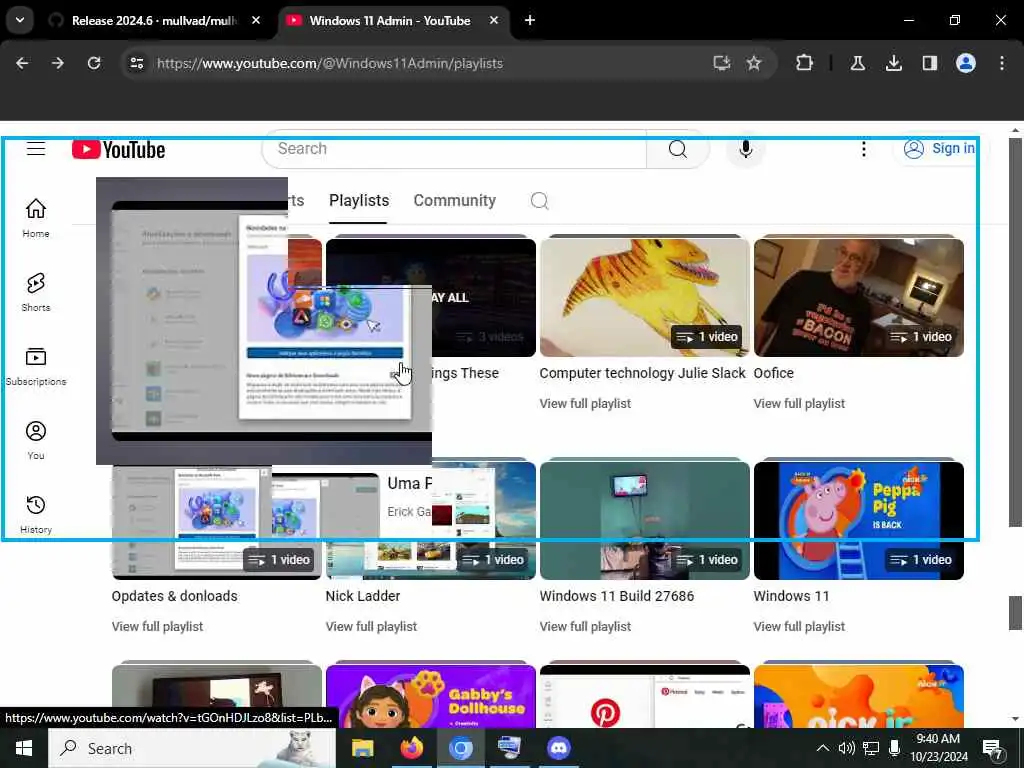
Task: Open the site information icon in address bar
Action: (136, 63)
